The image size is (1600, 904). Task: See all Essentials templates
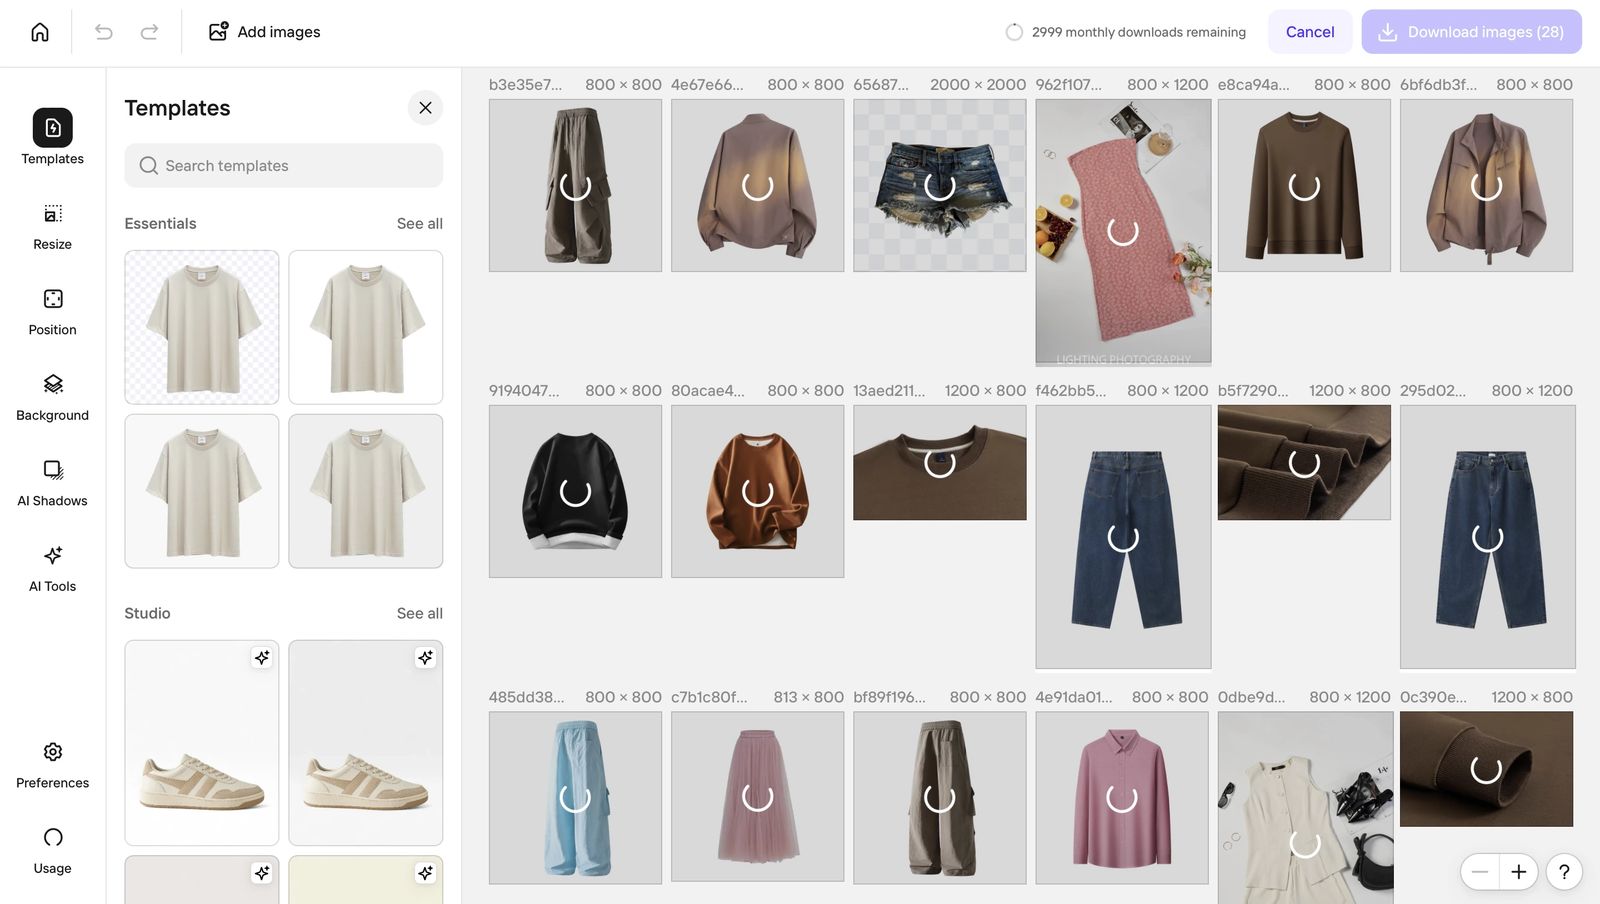click(x=420, y=223)
